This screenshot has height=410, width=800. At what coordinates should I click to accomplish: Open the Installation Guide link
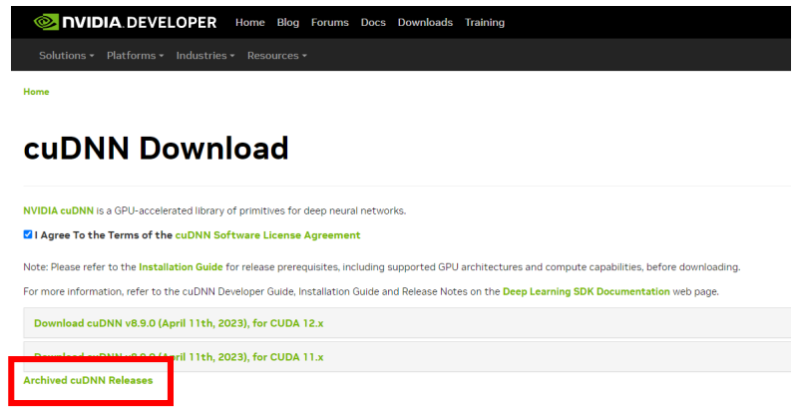pyautogui.click(x=181, y=267)
